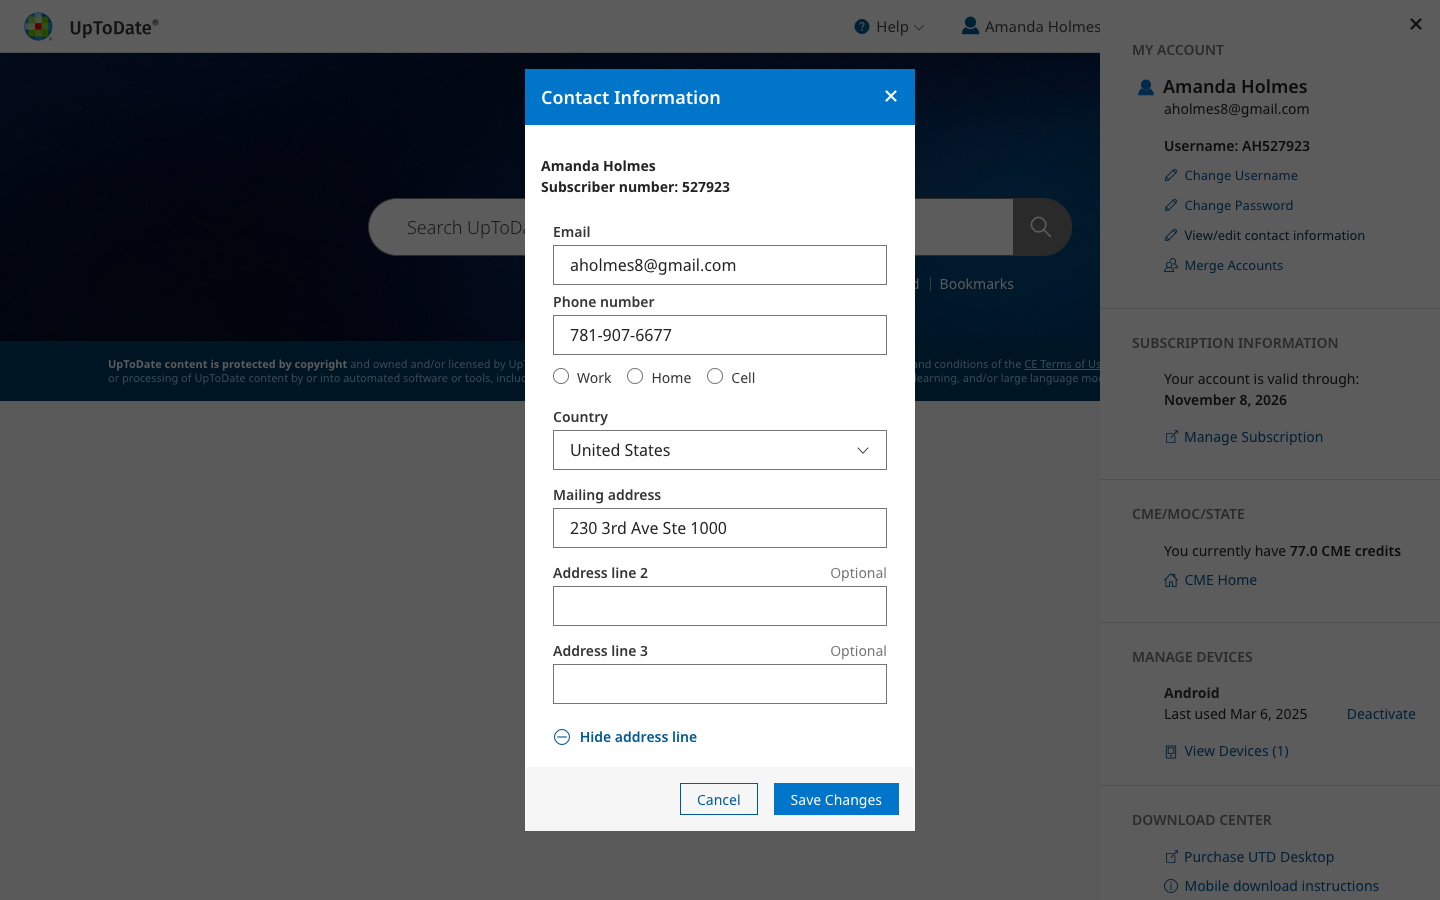Click the Phone number field
Image resolution: width=1440 pixels, height=900 pixels.
(720, 335)
